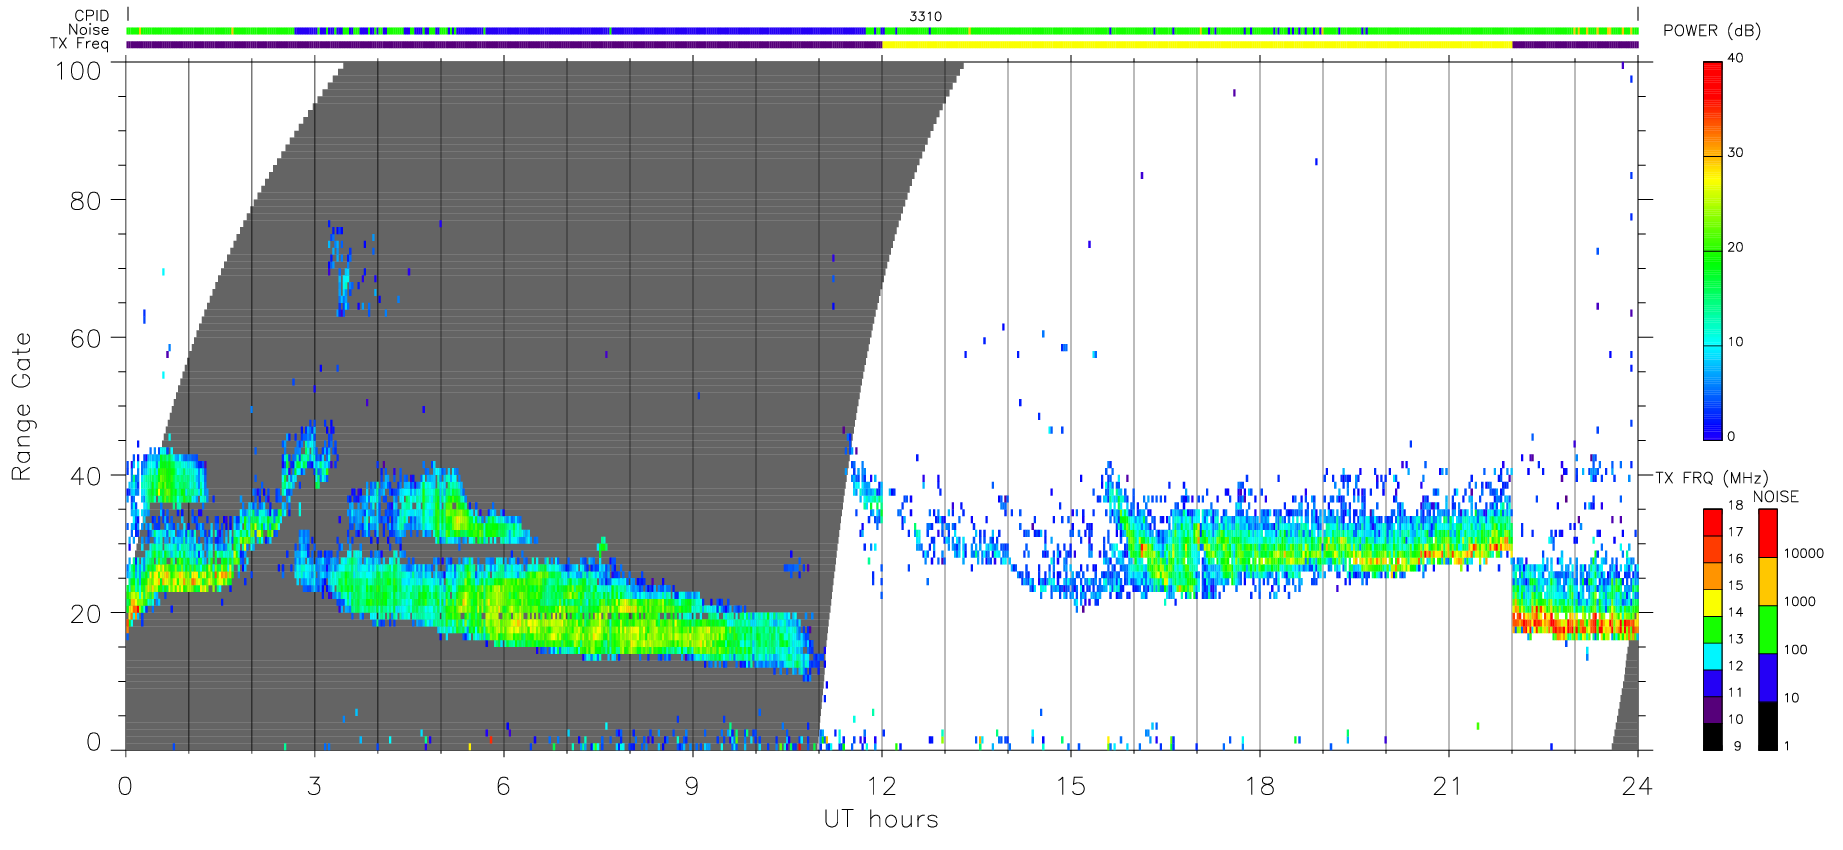1843x850 pixels.
Task: Select the 9 tick on the UT hours axis
Action: [x=692, y=786]
